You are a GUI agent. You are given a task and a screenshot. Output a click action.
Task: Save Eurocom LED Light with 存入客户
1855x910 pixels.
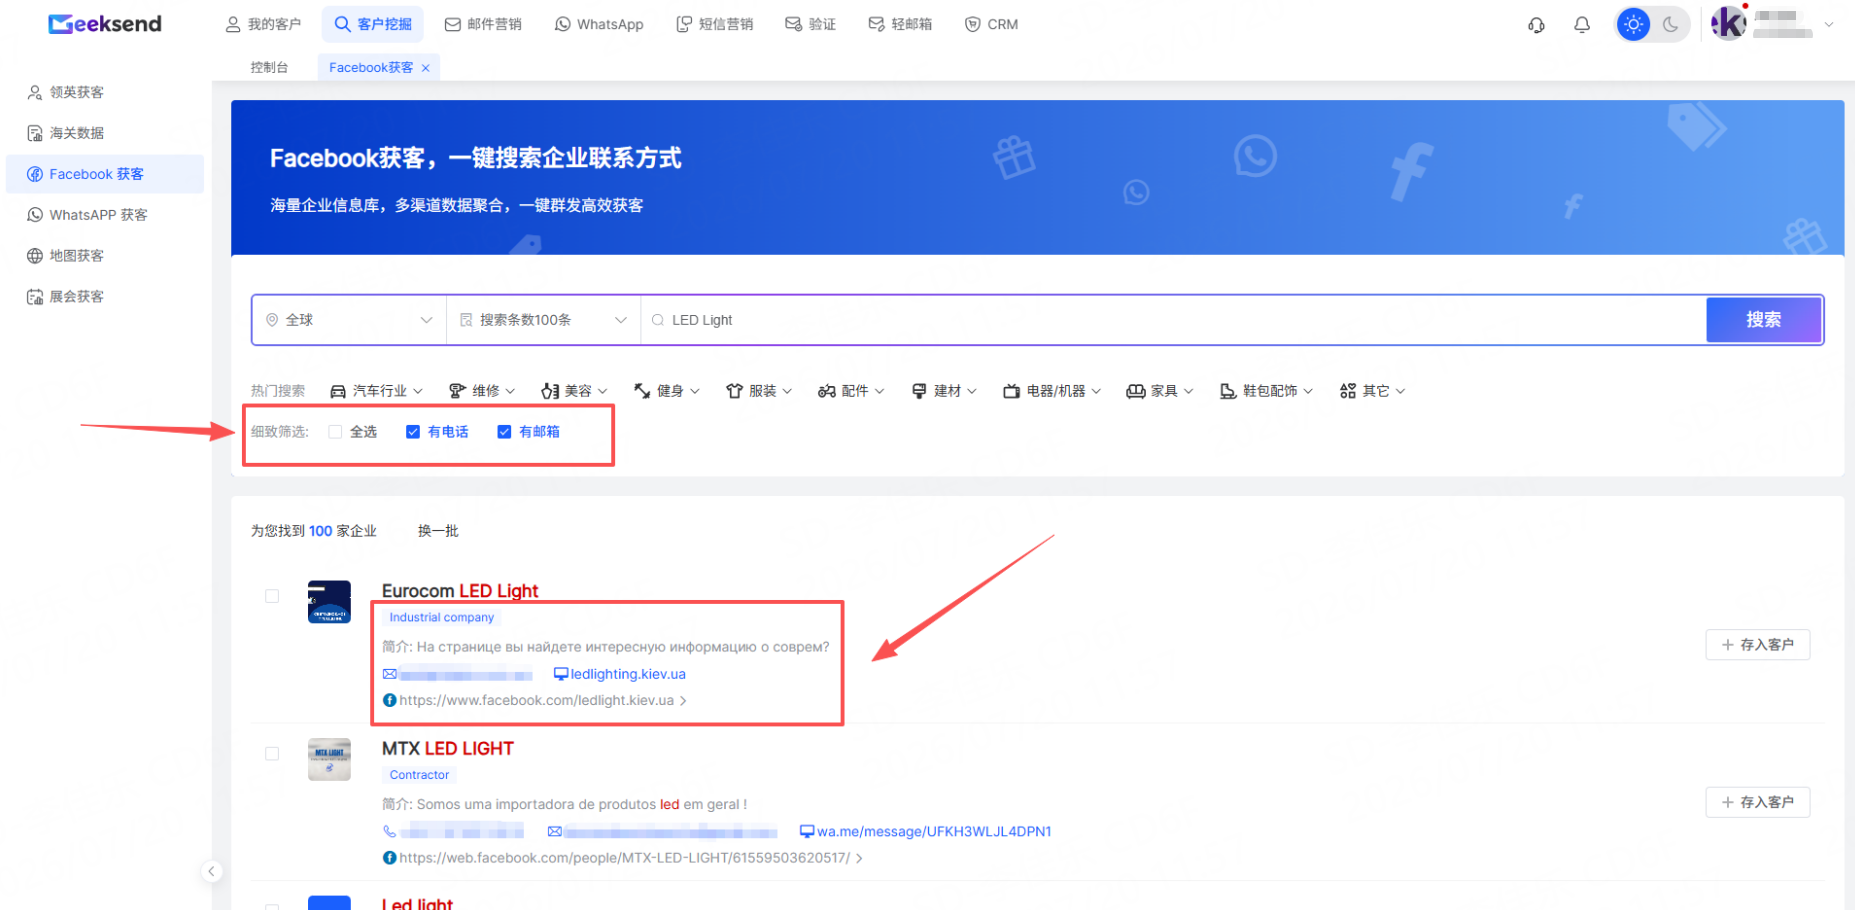pyautogui.click(x=1758, y=645)
